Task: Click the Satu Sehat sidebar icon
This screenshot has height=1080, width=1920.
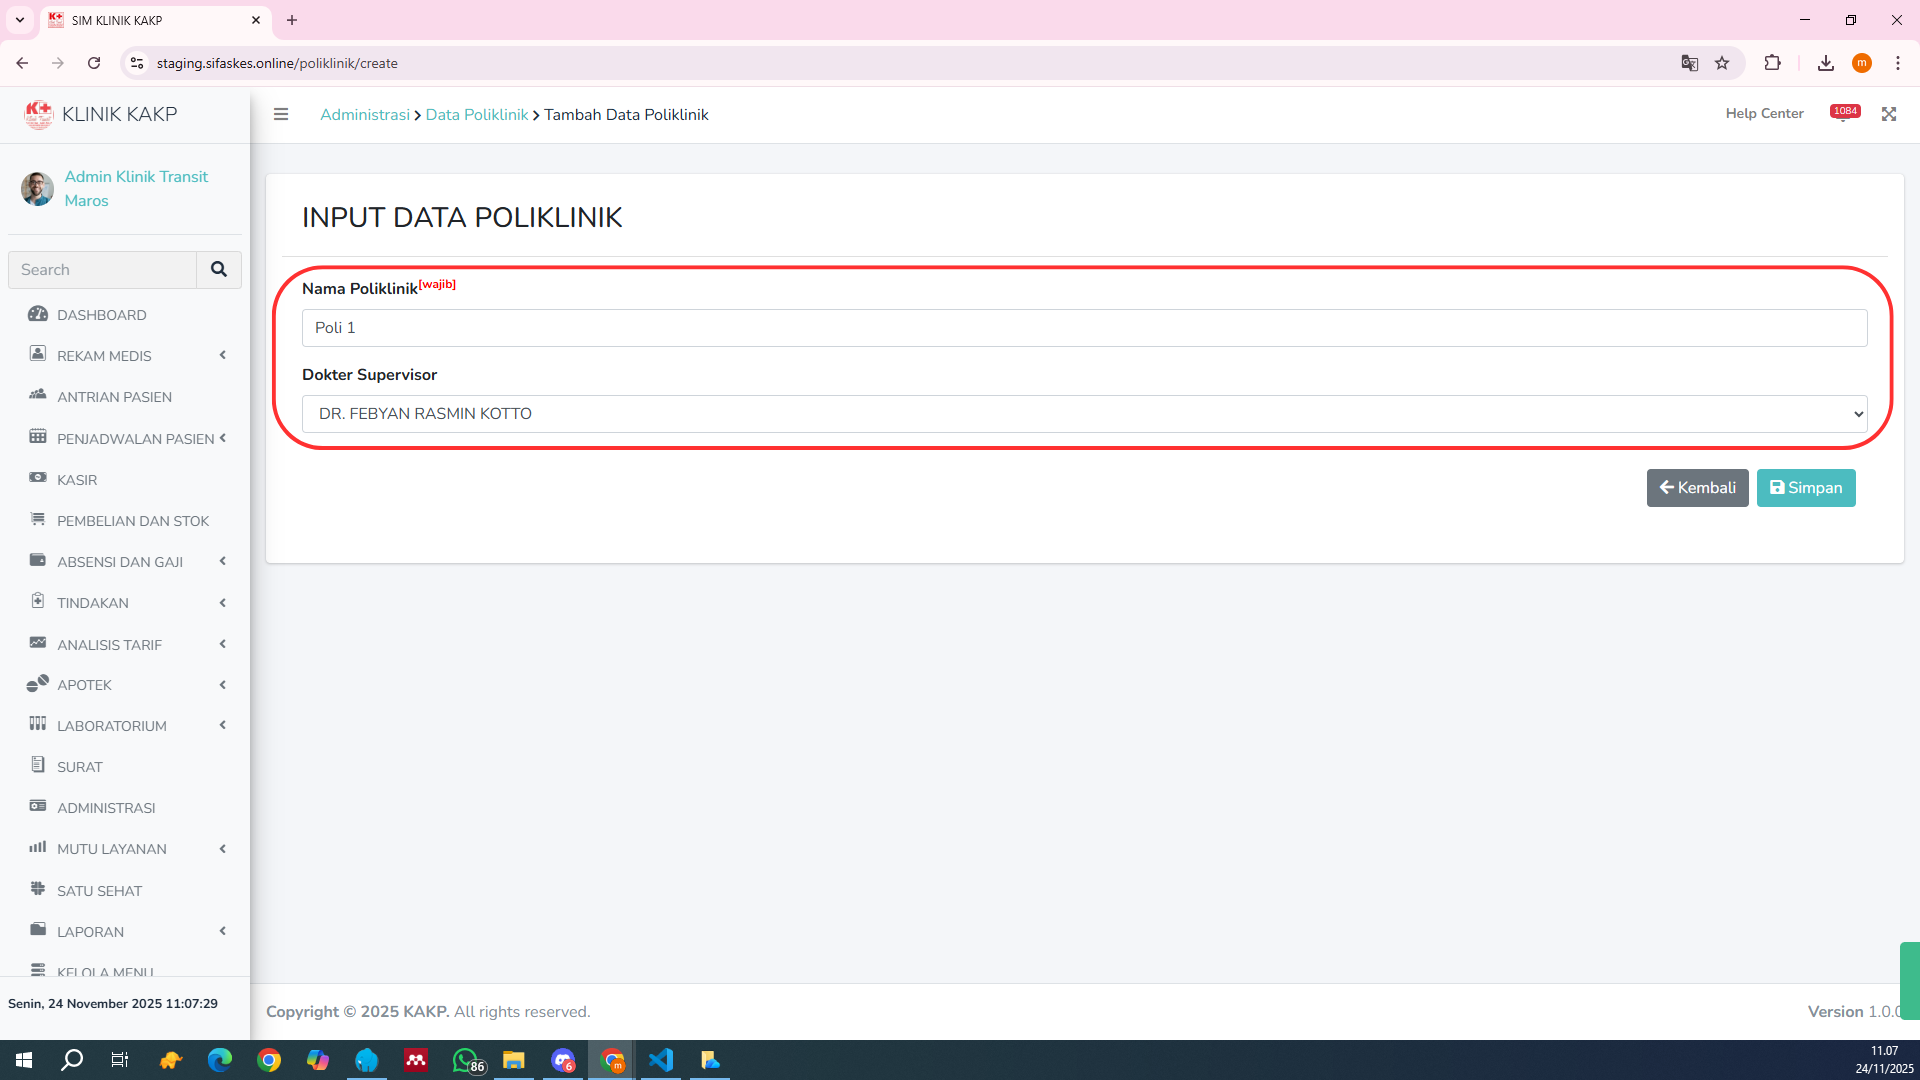Action: click(x=38, y=889)
